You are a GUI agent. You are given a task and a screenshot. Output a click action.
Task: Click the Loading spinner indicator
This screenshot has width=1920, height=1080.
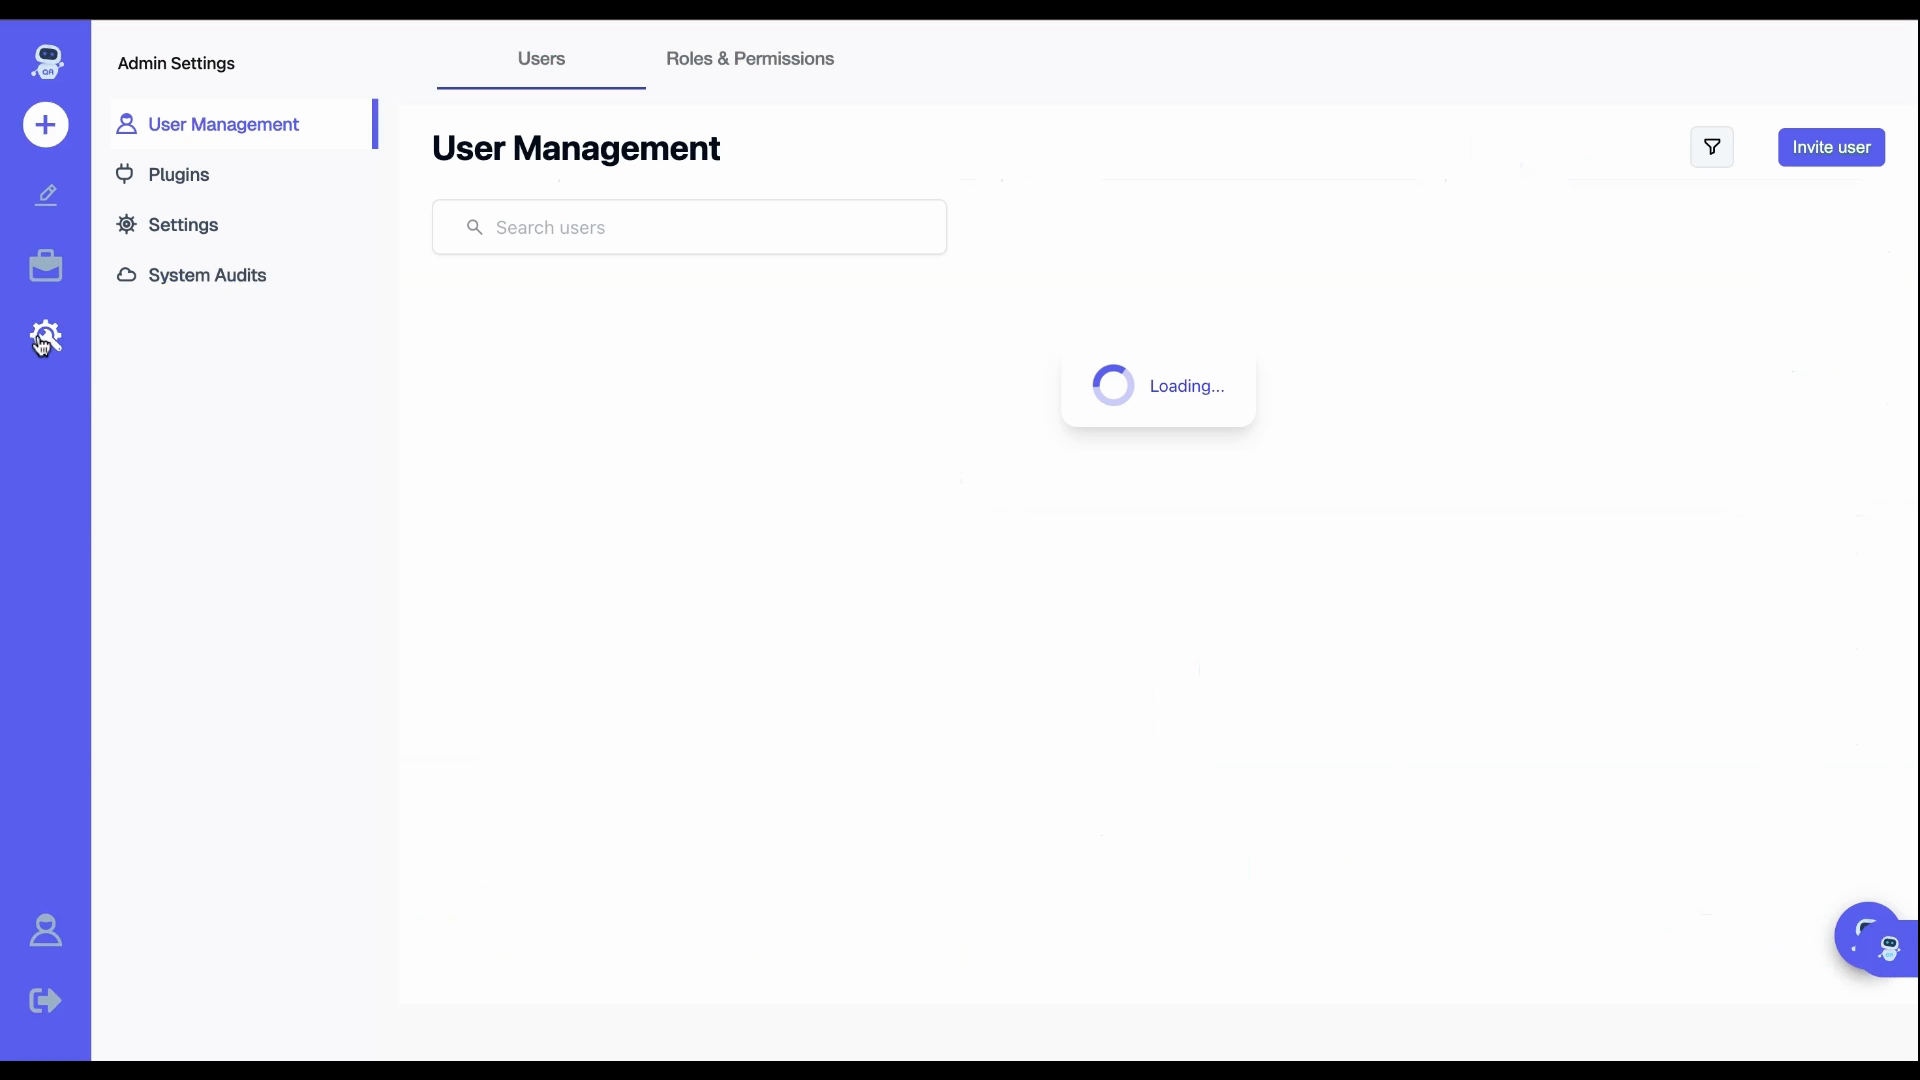click(x=1113, y=386)
